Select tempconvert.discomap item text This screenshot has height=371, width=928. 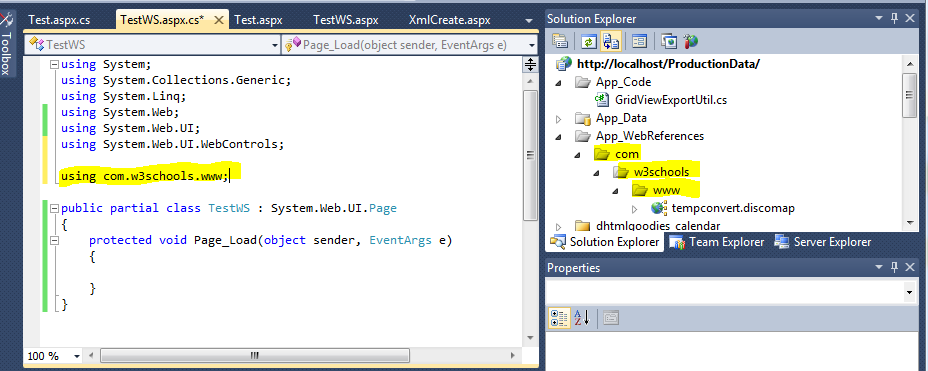click(733, 208)
